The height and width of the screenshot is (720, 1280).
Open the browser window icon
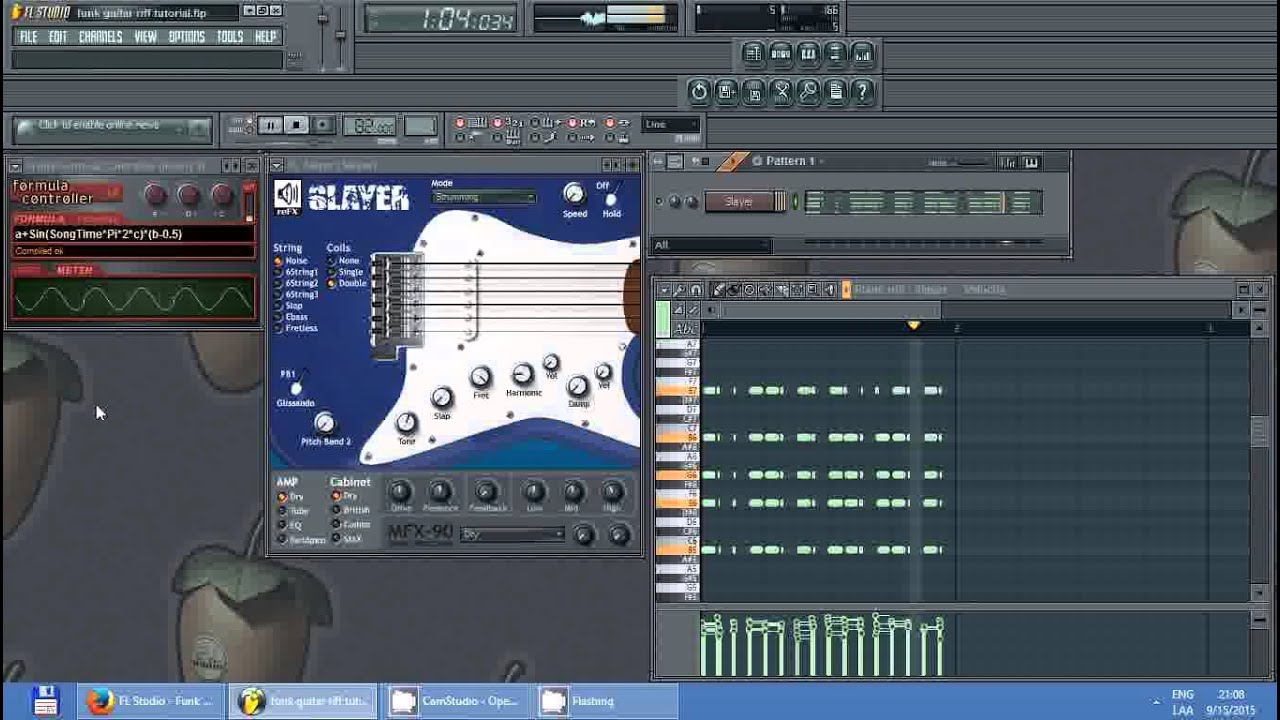point(835,54)
